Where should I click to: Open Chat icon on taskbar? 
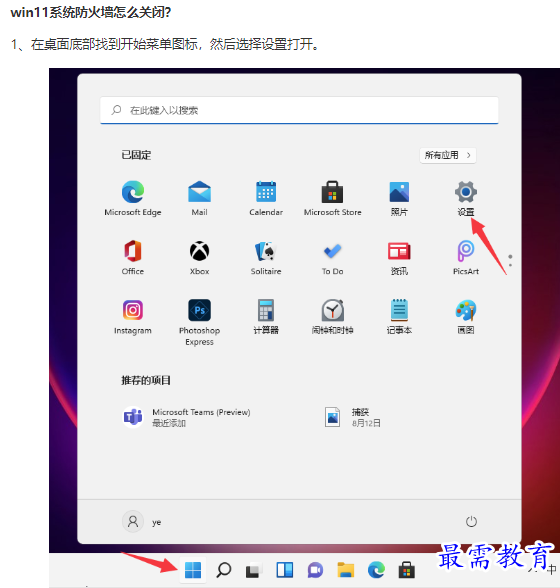pyautogui.click(x=315, y=570)
